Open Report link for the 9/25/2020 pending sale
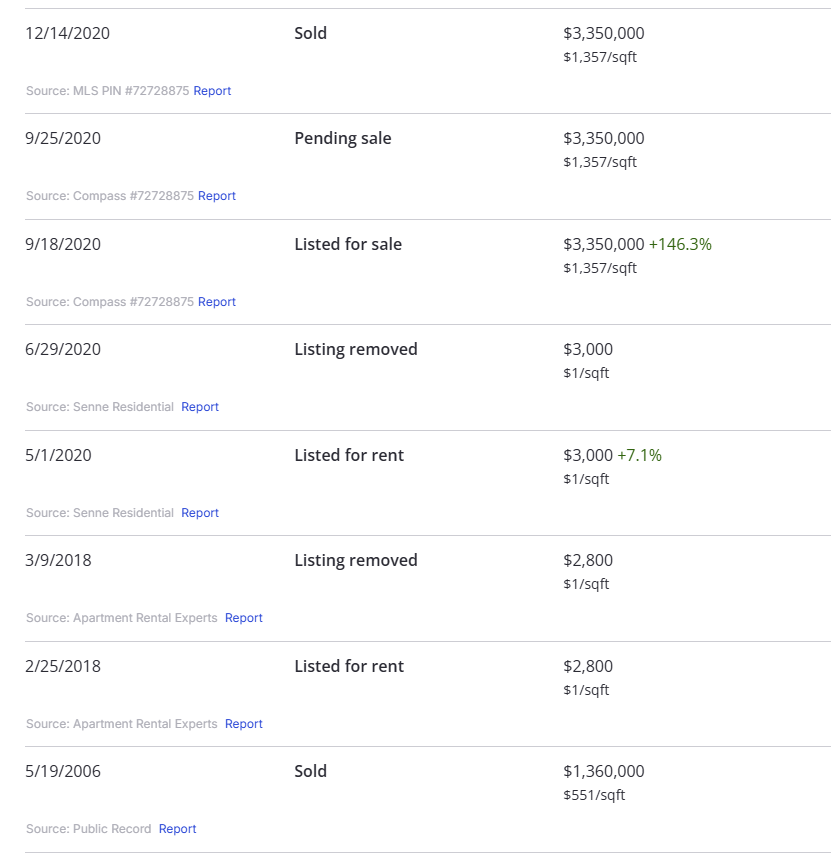Image resolution: width=831 pixels, height=859 pixels. click(x=217, y=196)
